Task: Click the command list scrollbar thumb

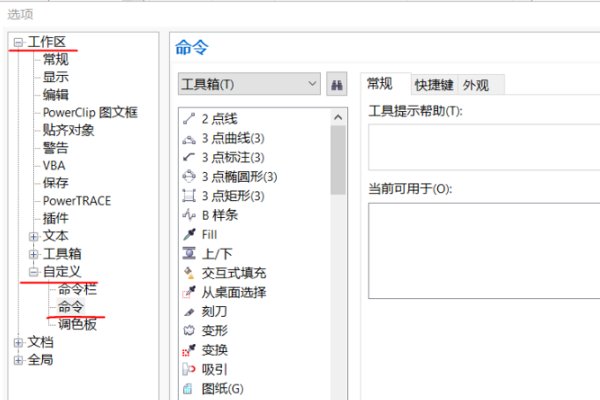Action: pyautogui.click(x=338, y=160)
